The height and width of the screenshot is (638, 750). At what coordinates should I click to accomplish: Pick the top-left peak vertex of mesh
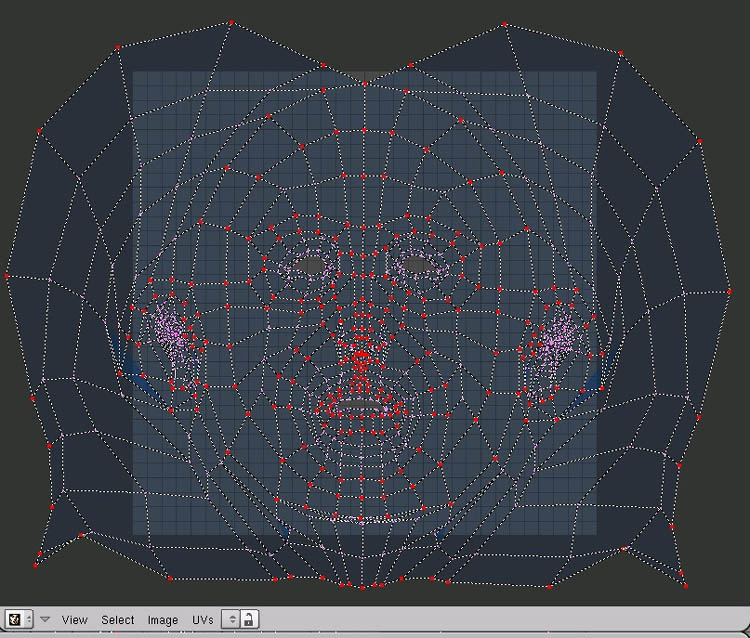click(x=231, y=22)
